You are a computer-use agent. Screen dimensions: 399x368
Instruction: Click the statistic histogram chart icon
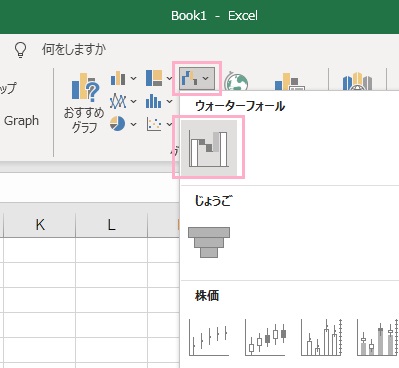coord(153,101)
